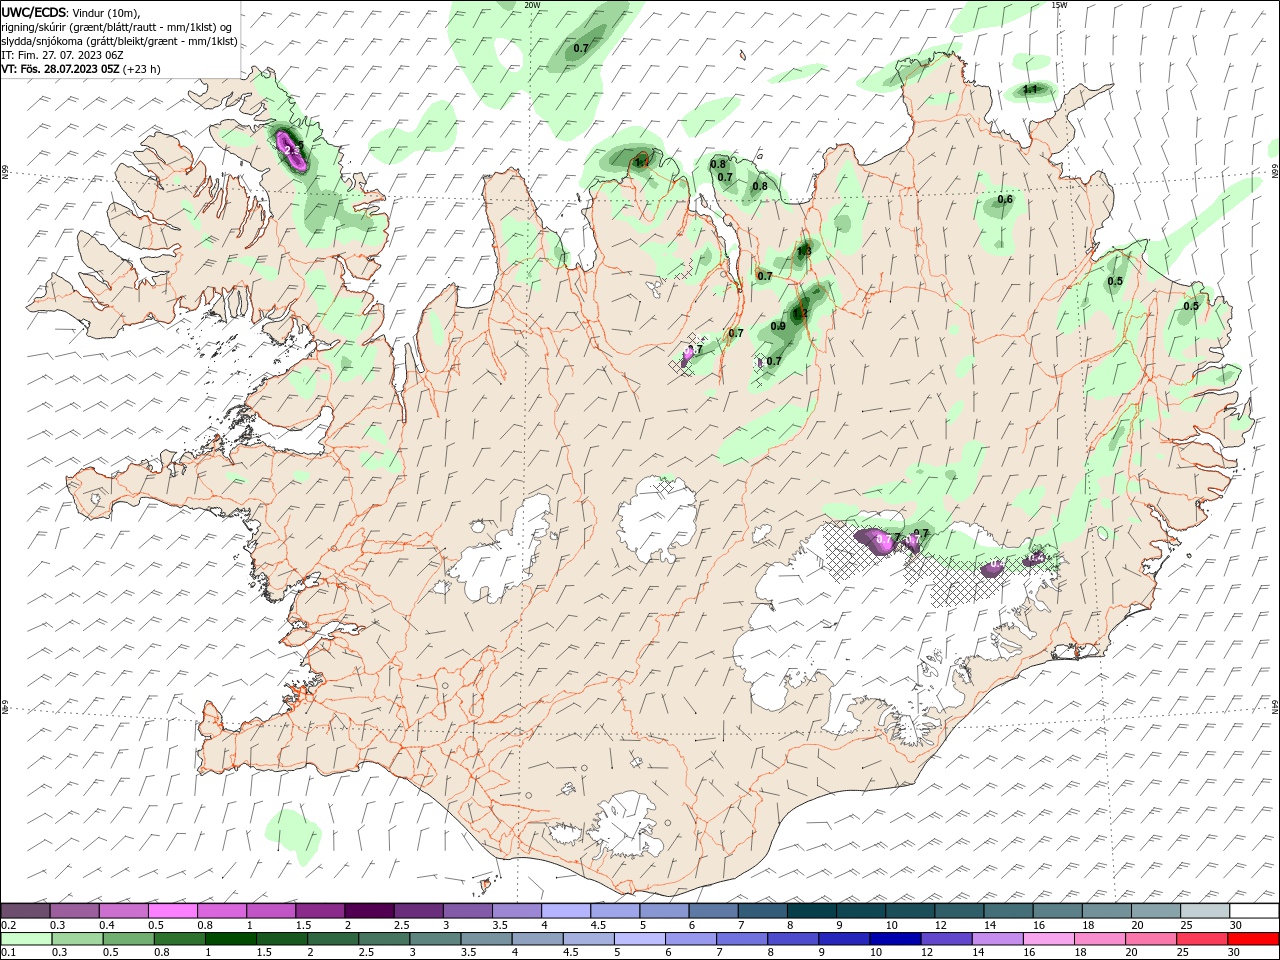Pick the rain scale swatch starting at 2

pyautogui.click(x=333, y=939)
